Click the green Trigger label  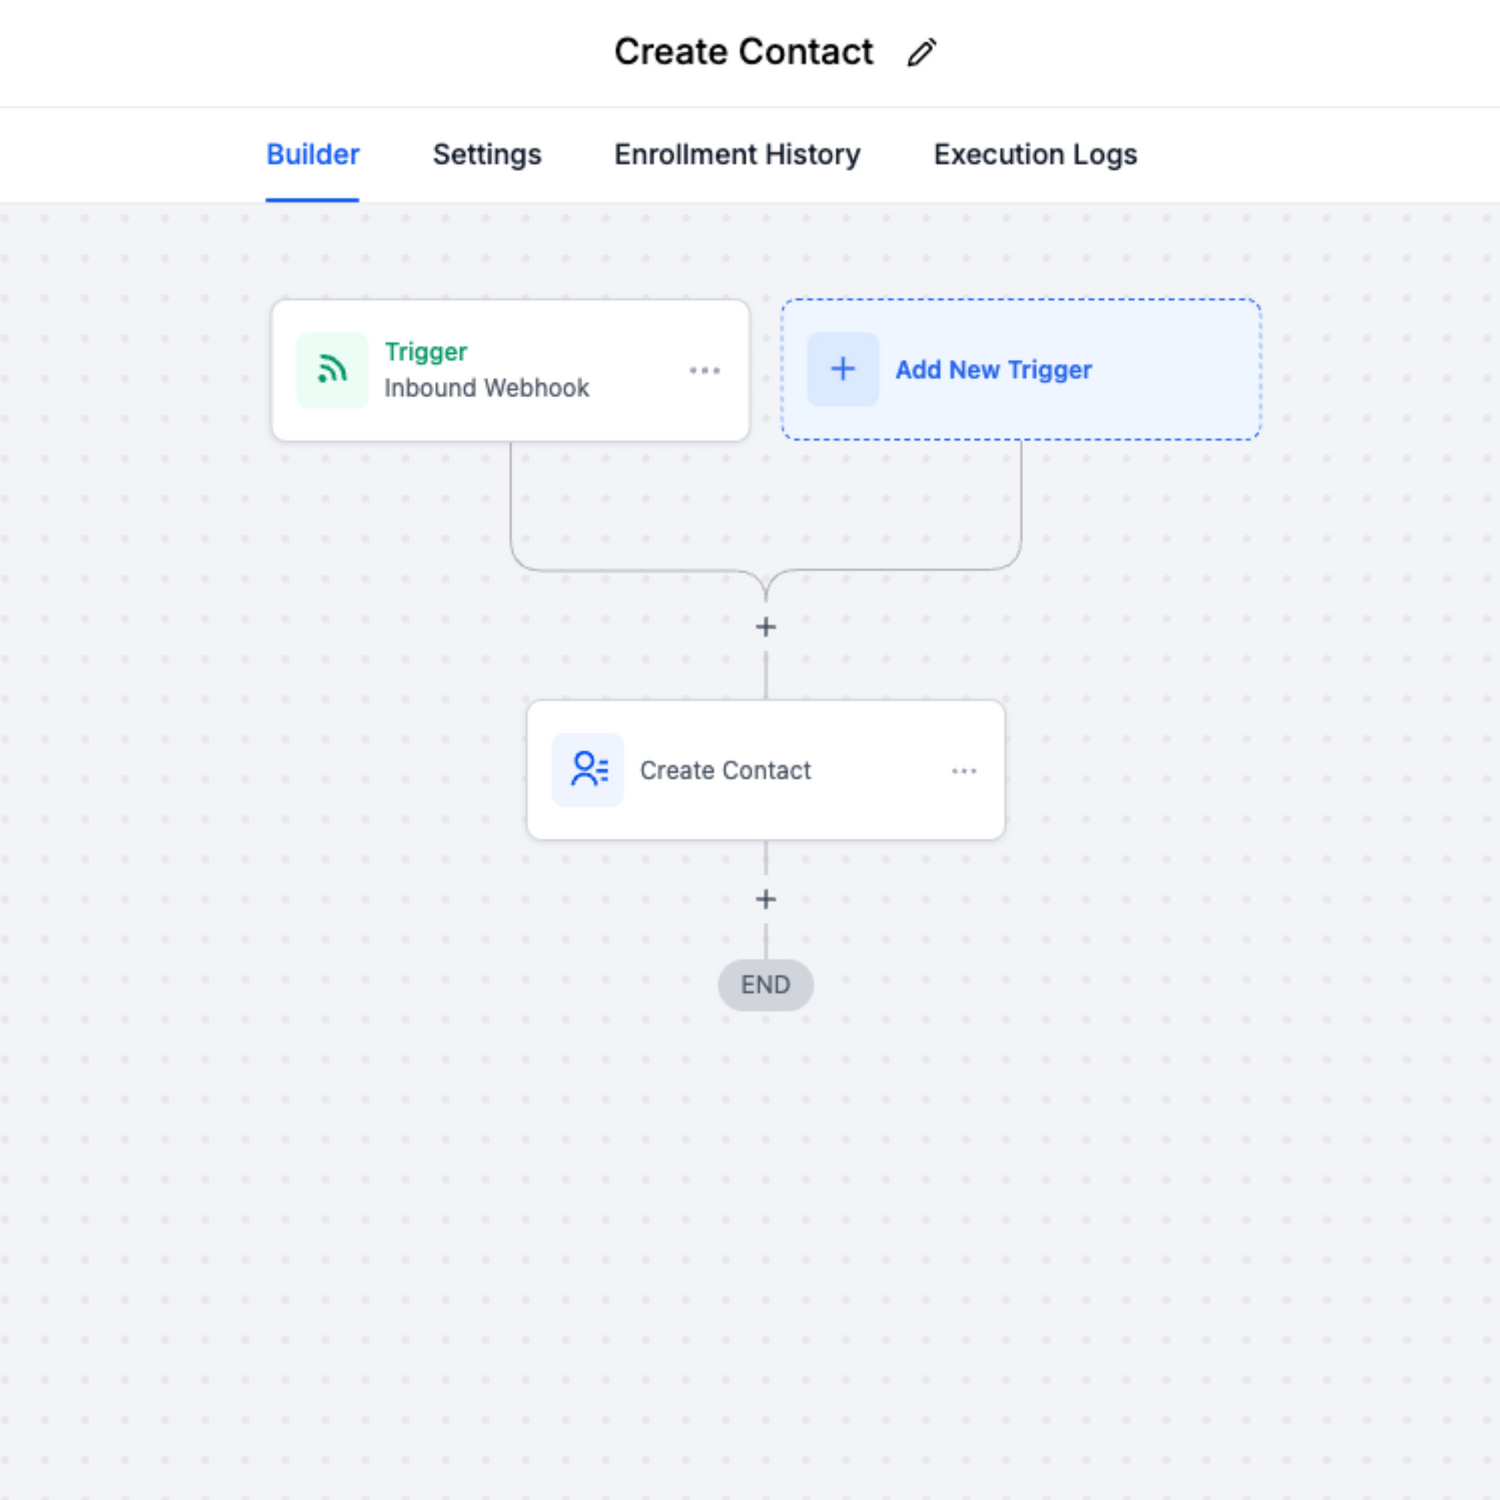tap(426, 352)
